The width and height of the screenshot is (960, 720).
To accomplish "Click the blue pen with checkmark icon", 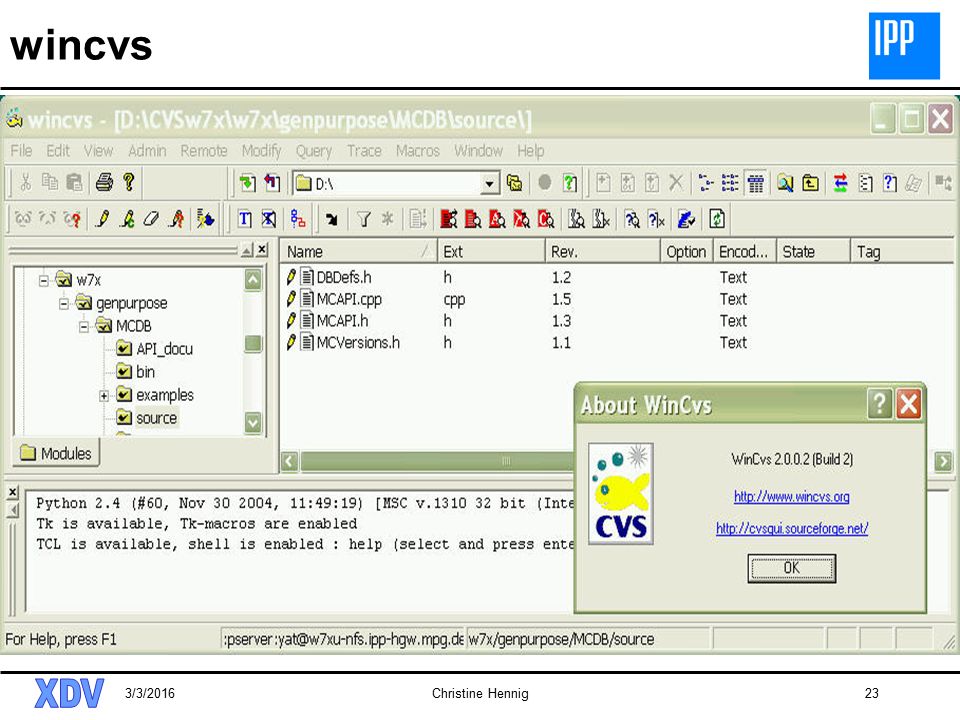I will (x=686, y=219).
